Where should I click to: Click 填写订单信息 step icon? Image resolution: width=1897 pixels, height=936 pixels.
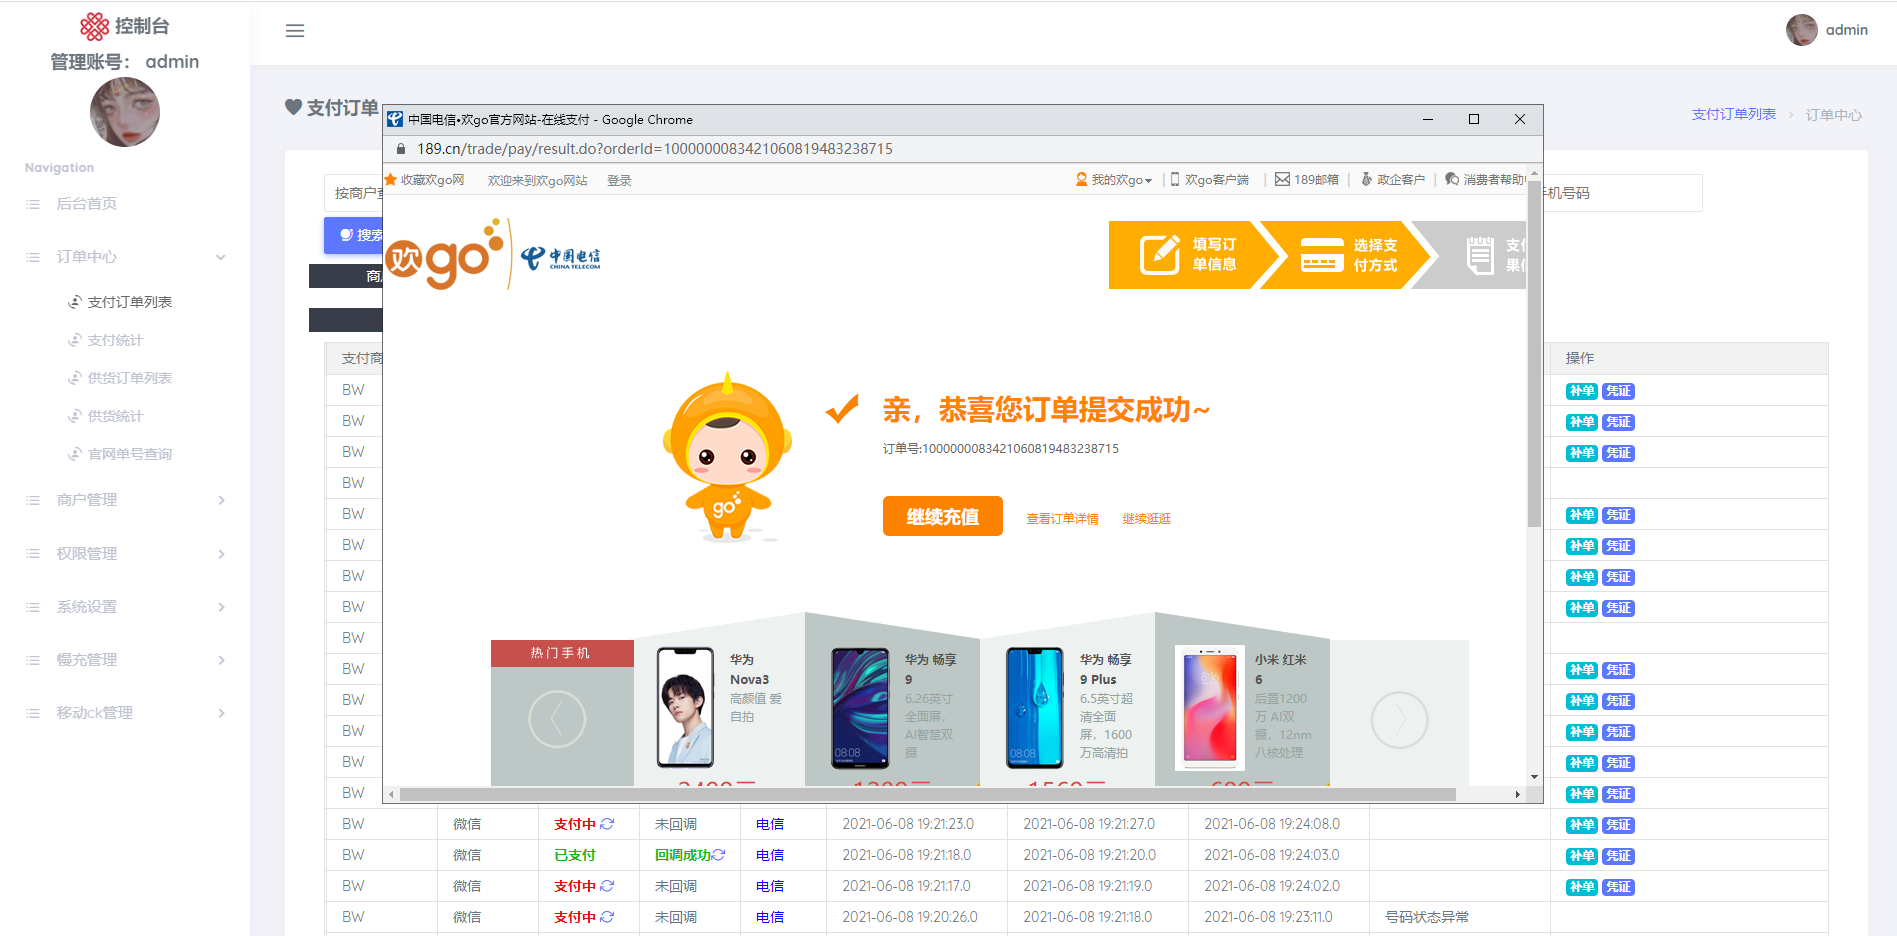[x=1160, y=255]
